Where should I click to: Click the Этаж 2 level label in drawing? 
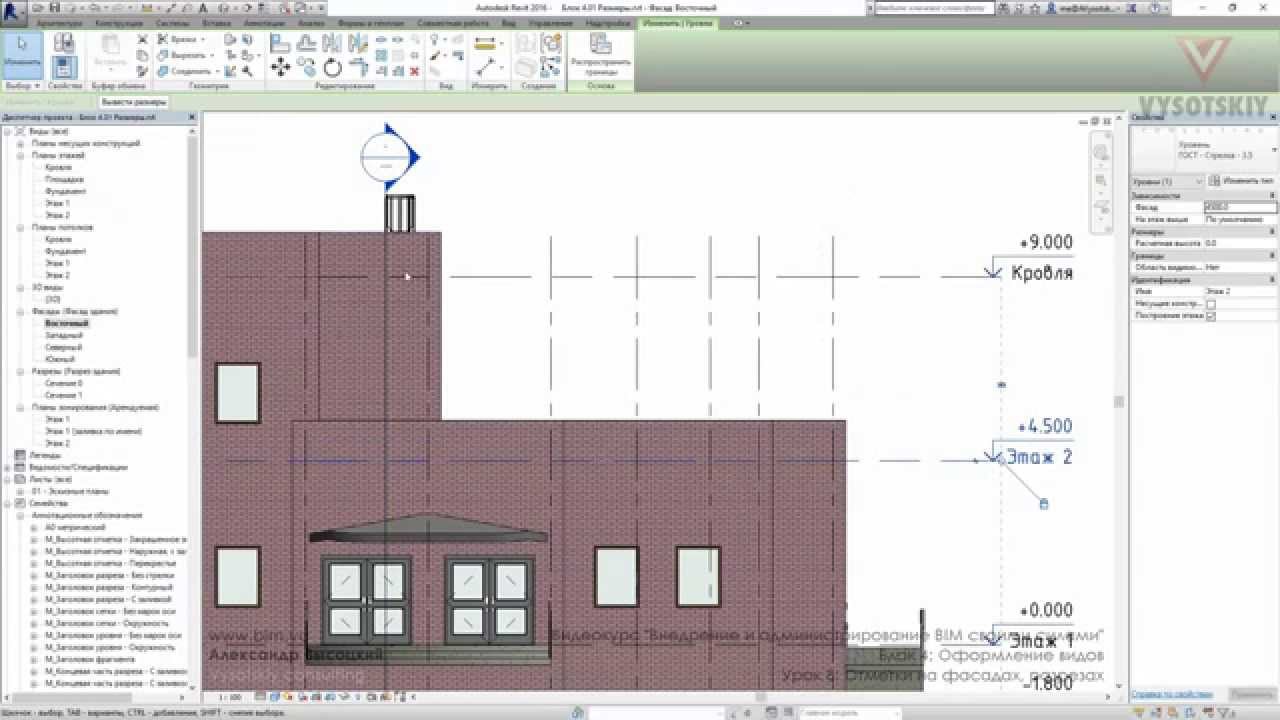(1039, 457)
